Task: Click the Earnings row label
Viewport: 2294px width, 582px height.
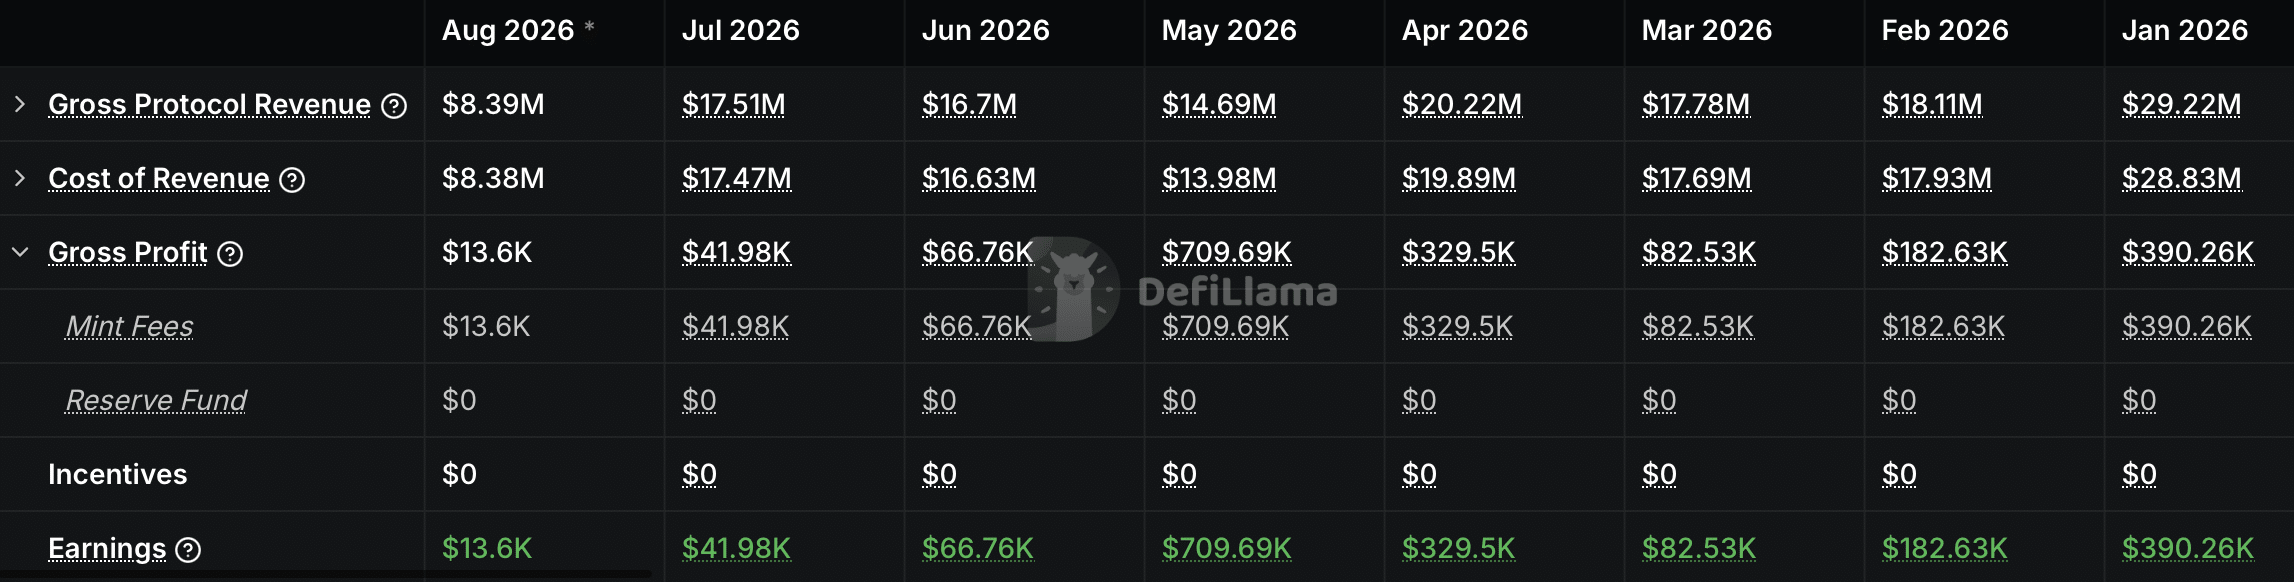Action: point(107,548)
